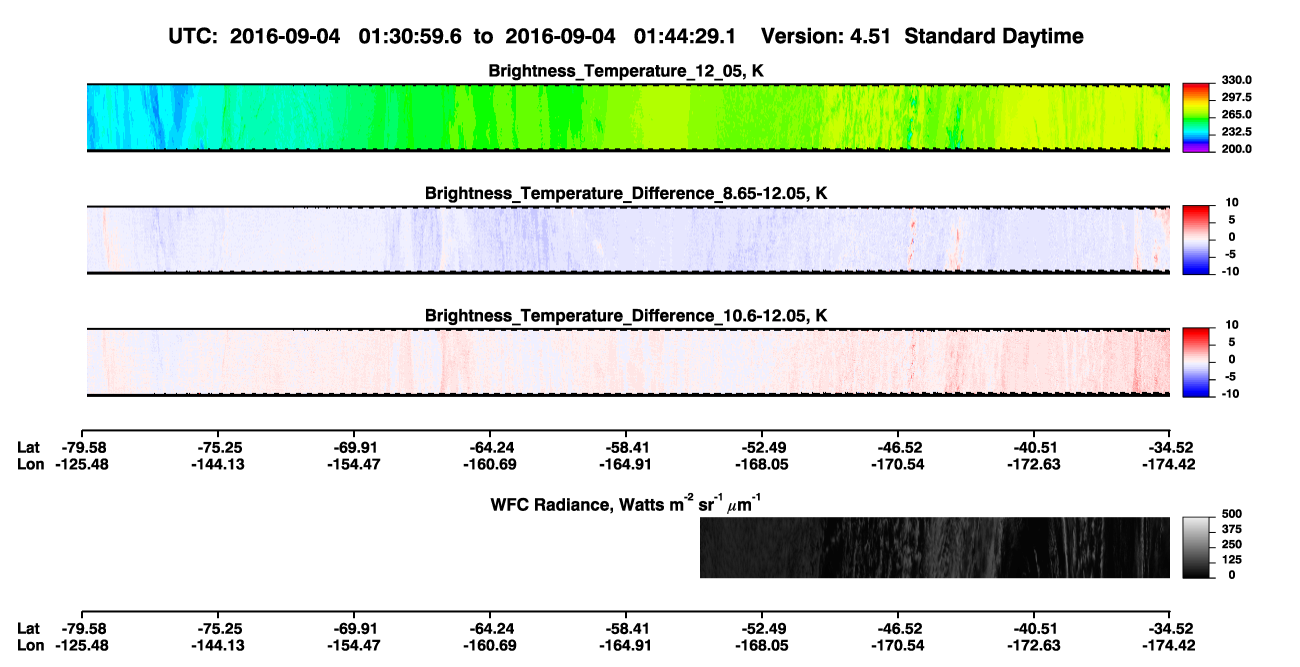Viewport: 1300px width, 667px height.
Task: Click the "500" label on the WFC colorbar
Action: point(1231,513)
